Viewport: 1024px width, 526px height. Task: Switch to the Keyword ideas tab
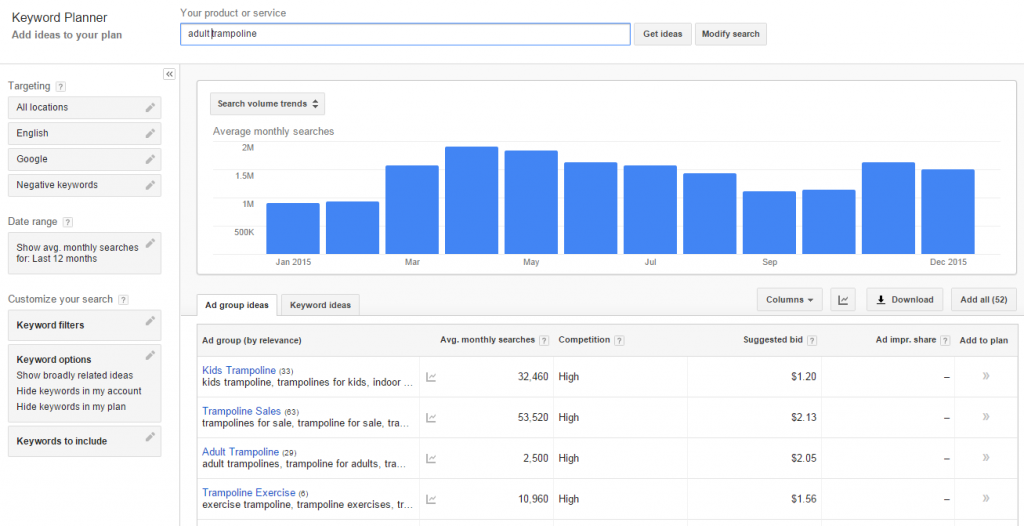click(x=320, y=305)
